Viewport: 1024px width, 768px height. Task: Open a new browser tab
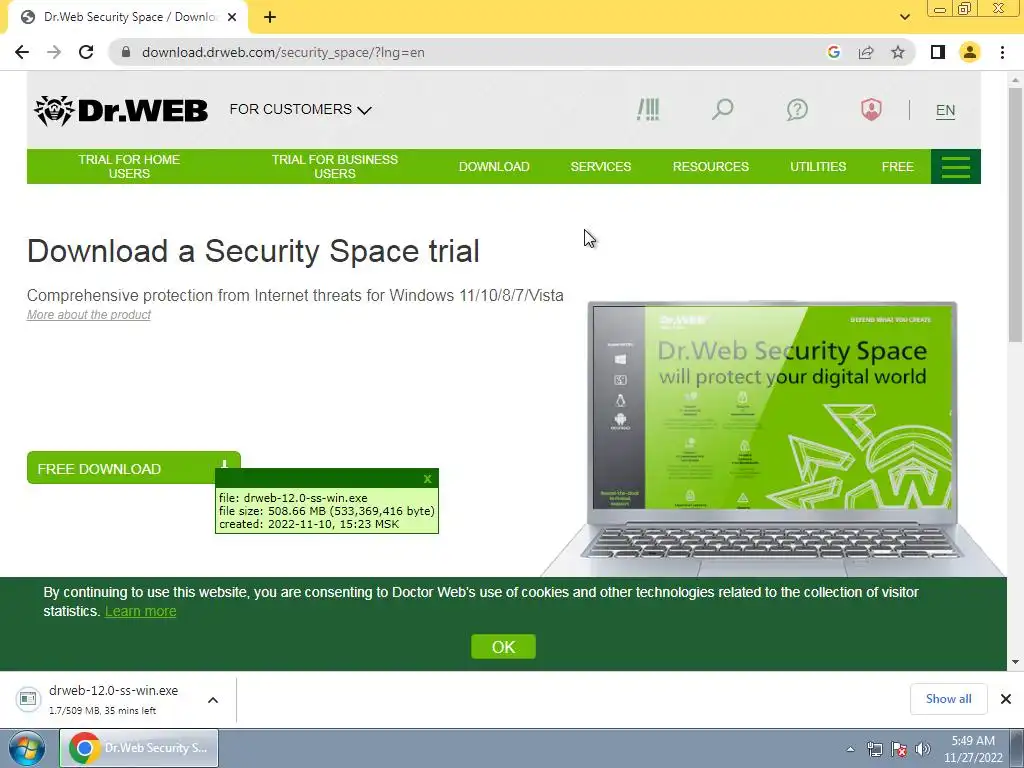point(270,18)
